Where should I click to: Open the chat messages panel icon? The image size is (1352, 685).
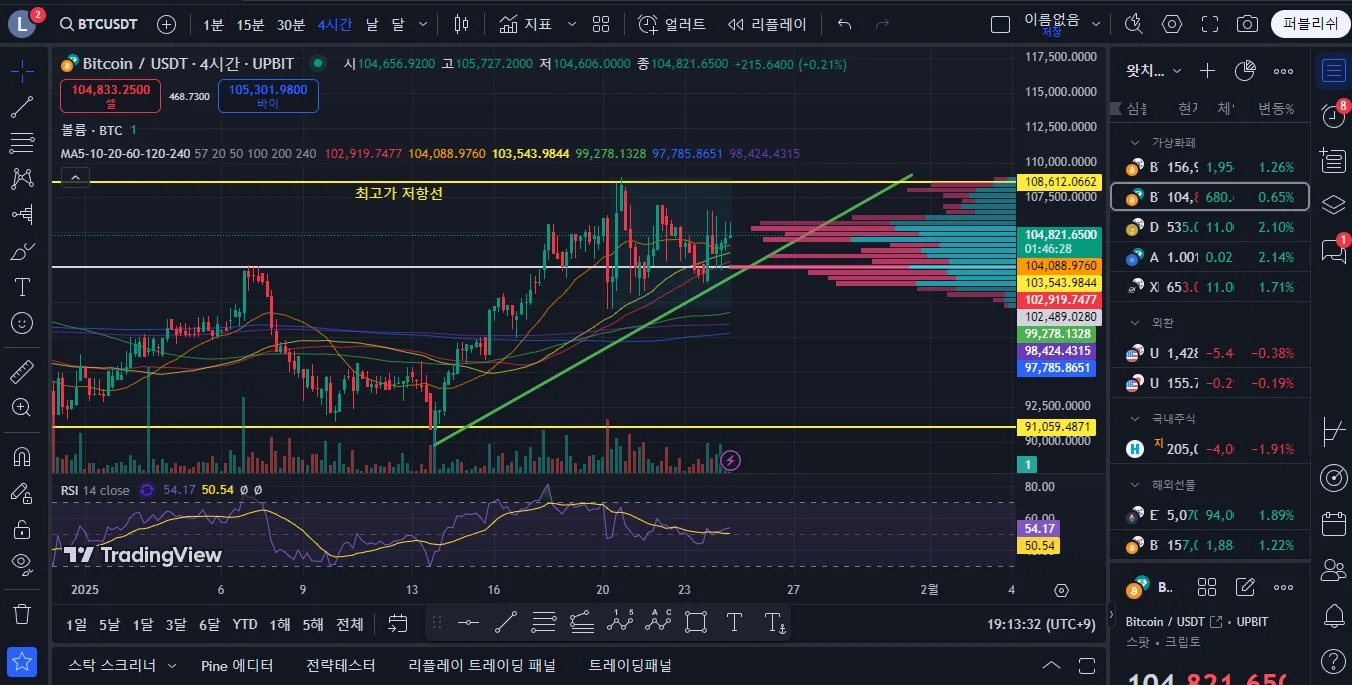pos(1333,250)
